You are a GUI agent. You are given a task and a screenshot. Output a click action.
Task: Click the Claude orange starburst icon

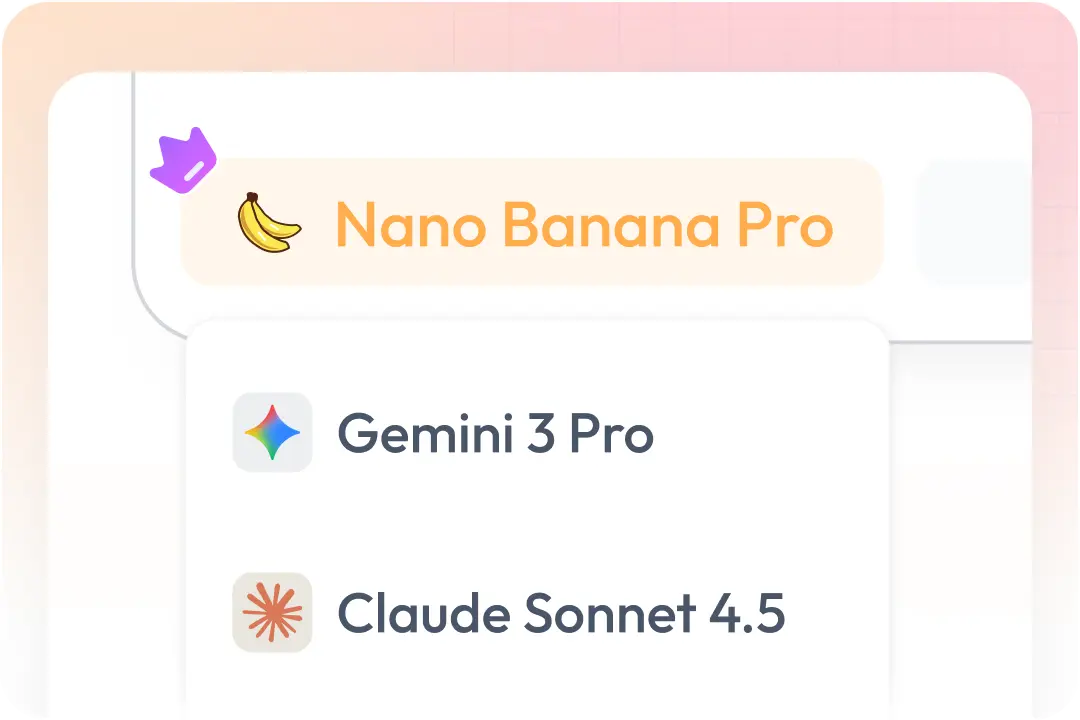click(x=272, y=612)
